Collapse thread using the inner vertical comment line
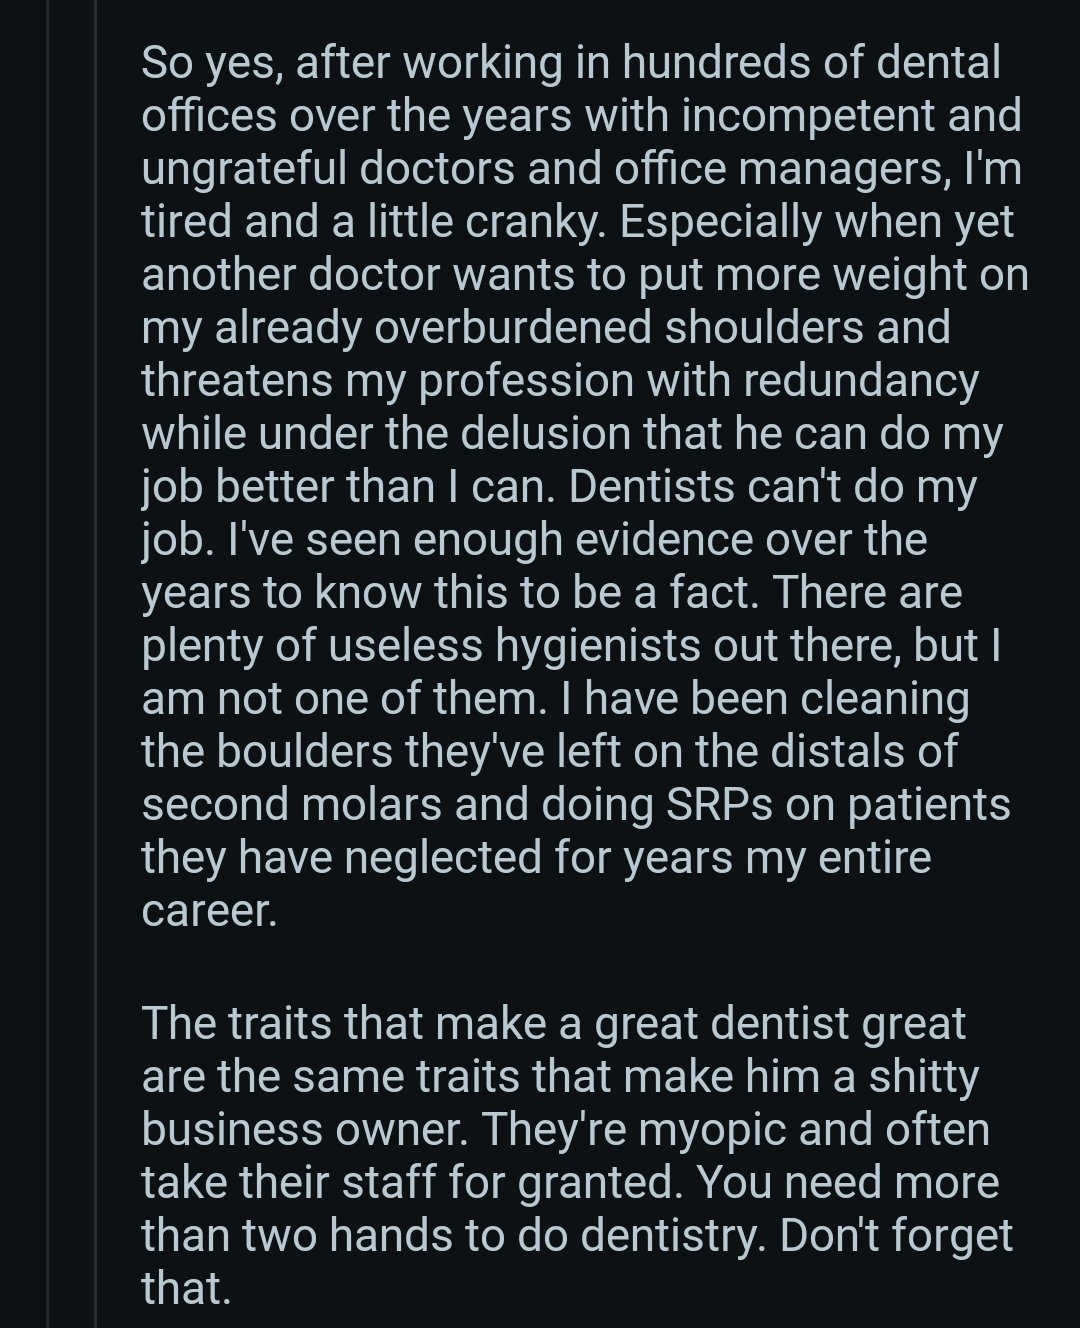Screen dimensions: 1080x1328 point(94,664)
